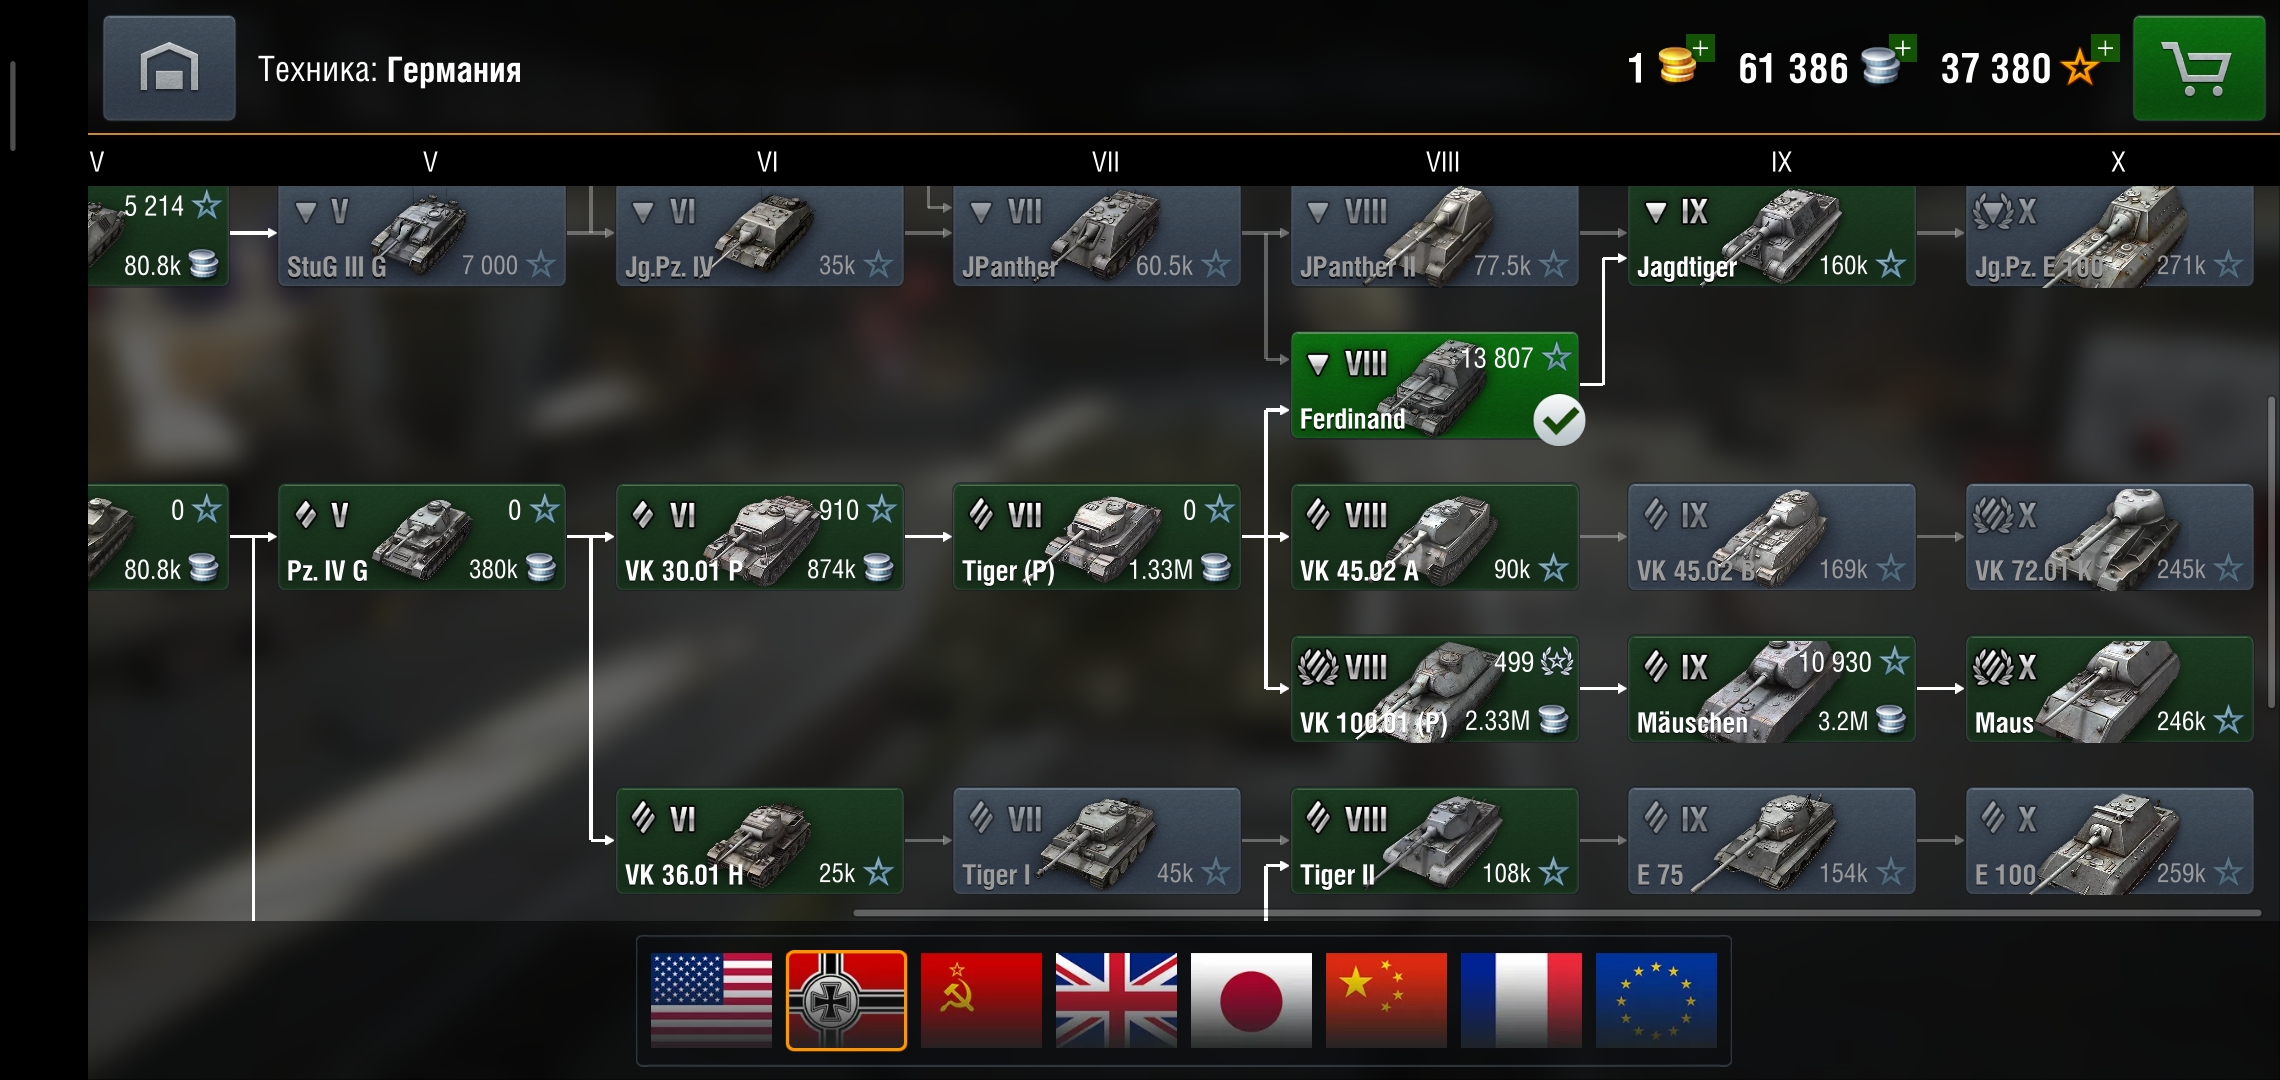Select the VK 100.01 (P) tank
This screenshot has width=2280, height=1080.
click(x=1434, y=689)
